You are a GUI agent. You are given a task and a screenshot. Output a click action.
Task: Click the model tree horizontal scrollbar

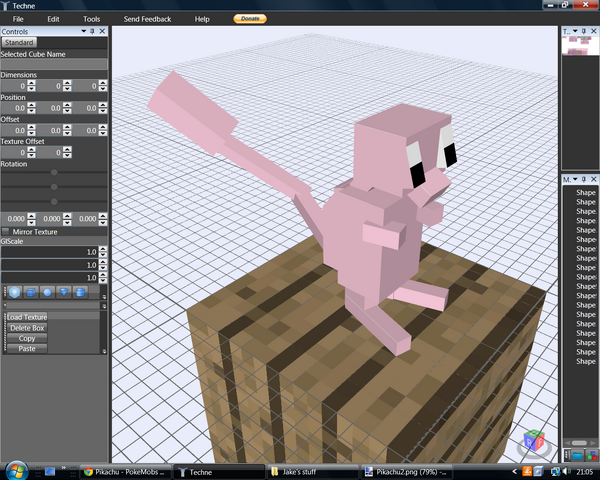579,443
